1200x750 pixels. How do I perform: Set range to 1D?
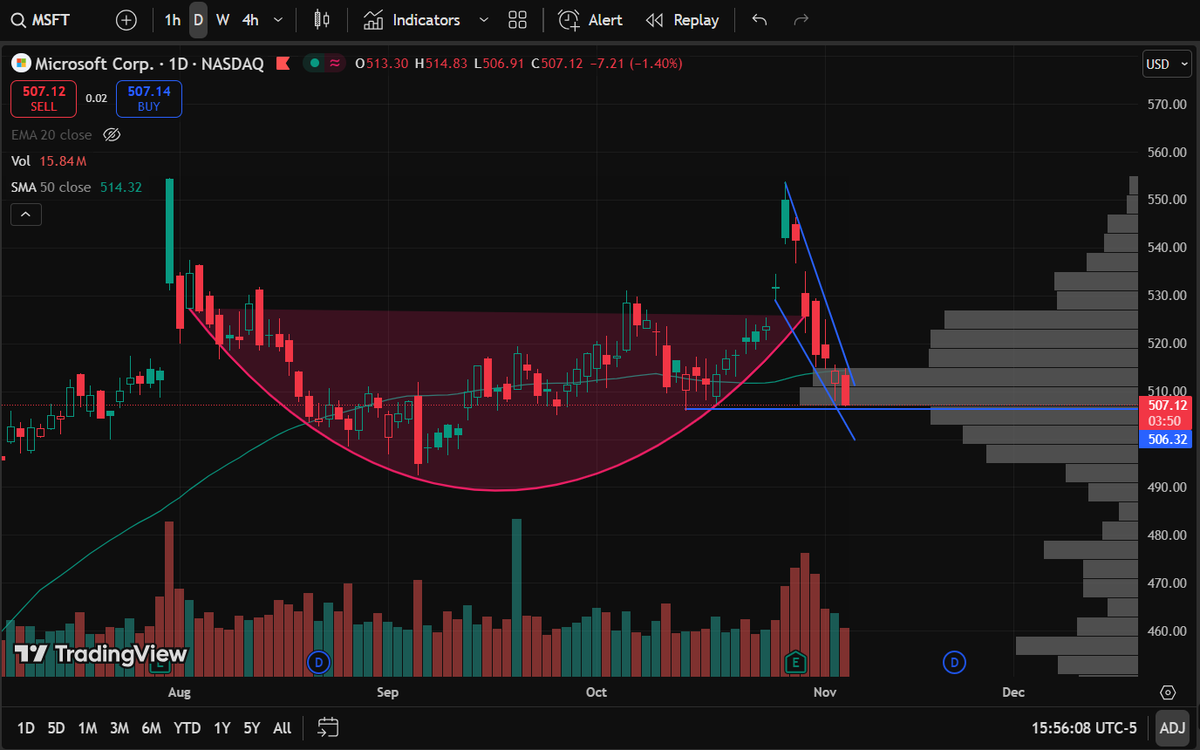point(26,728)
